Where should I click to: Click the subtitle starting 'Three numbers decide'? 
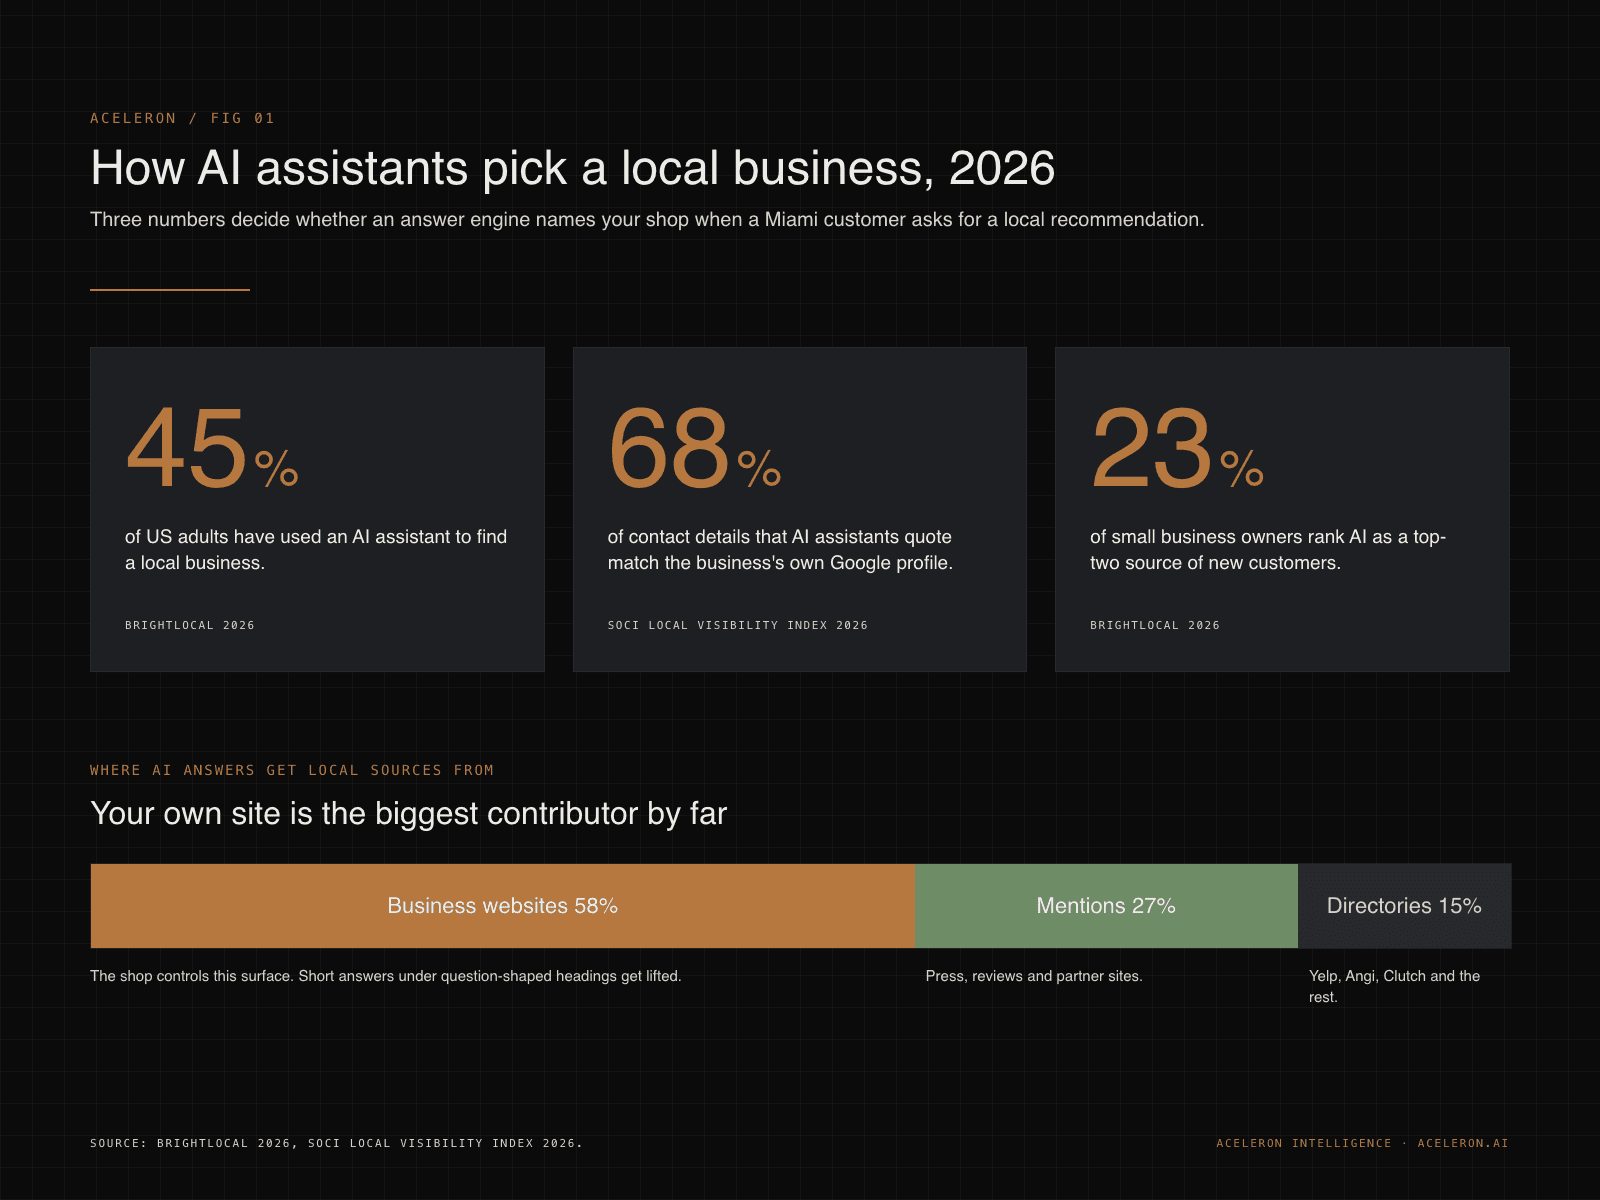click(x=647, y=219)
